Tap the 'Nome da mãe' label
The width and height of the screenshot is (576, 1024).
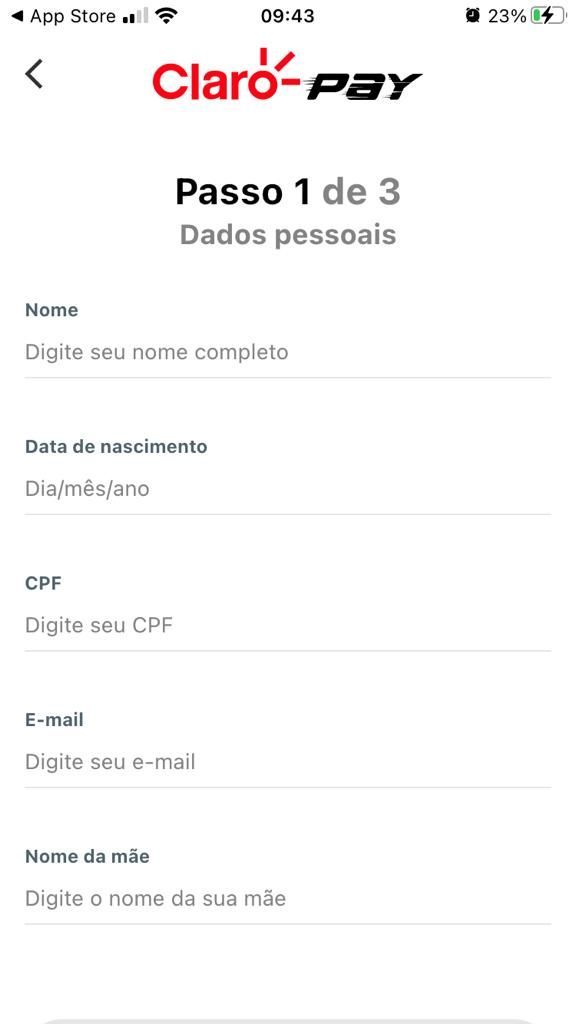point(88,856)
